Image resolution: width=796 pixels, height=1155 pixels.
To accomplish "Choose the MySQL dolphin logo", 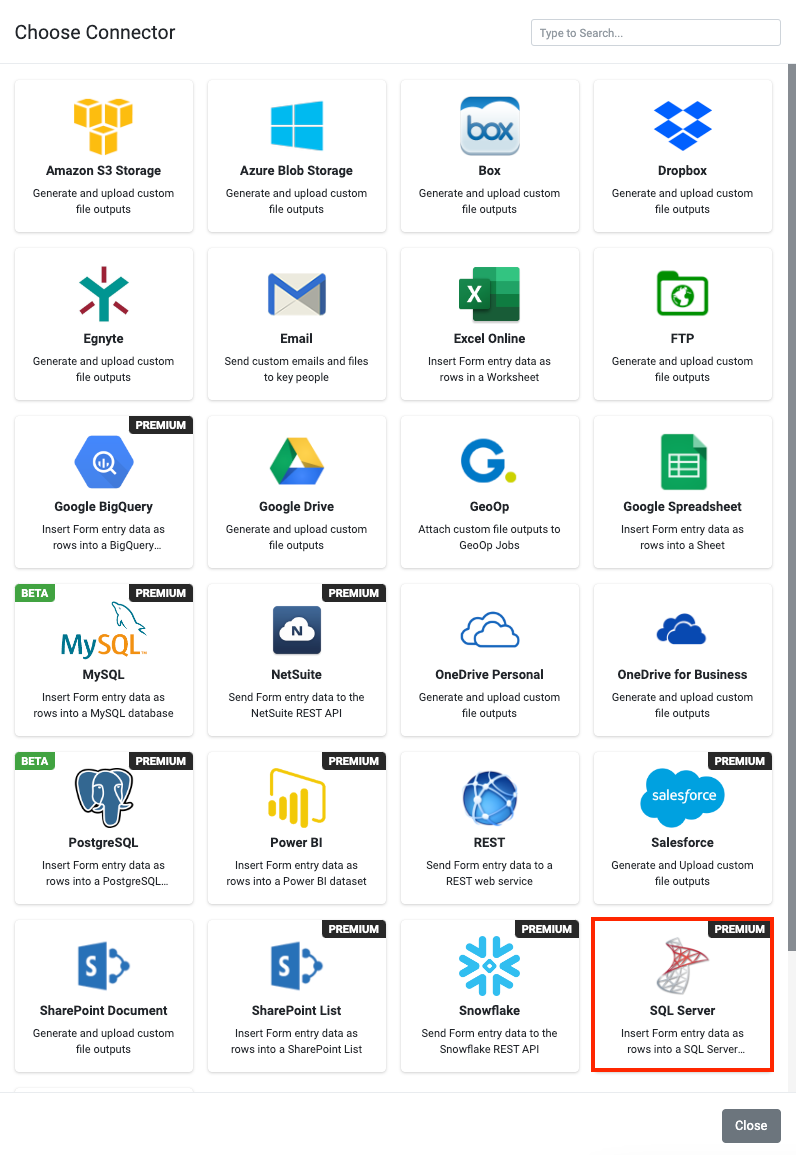I will pos(104,630).
